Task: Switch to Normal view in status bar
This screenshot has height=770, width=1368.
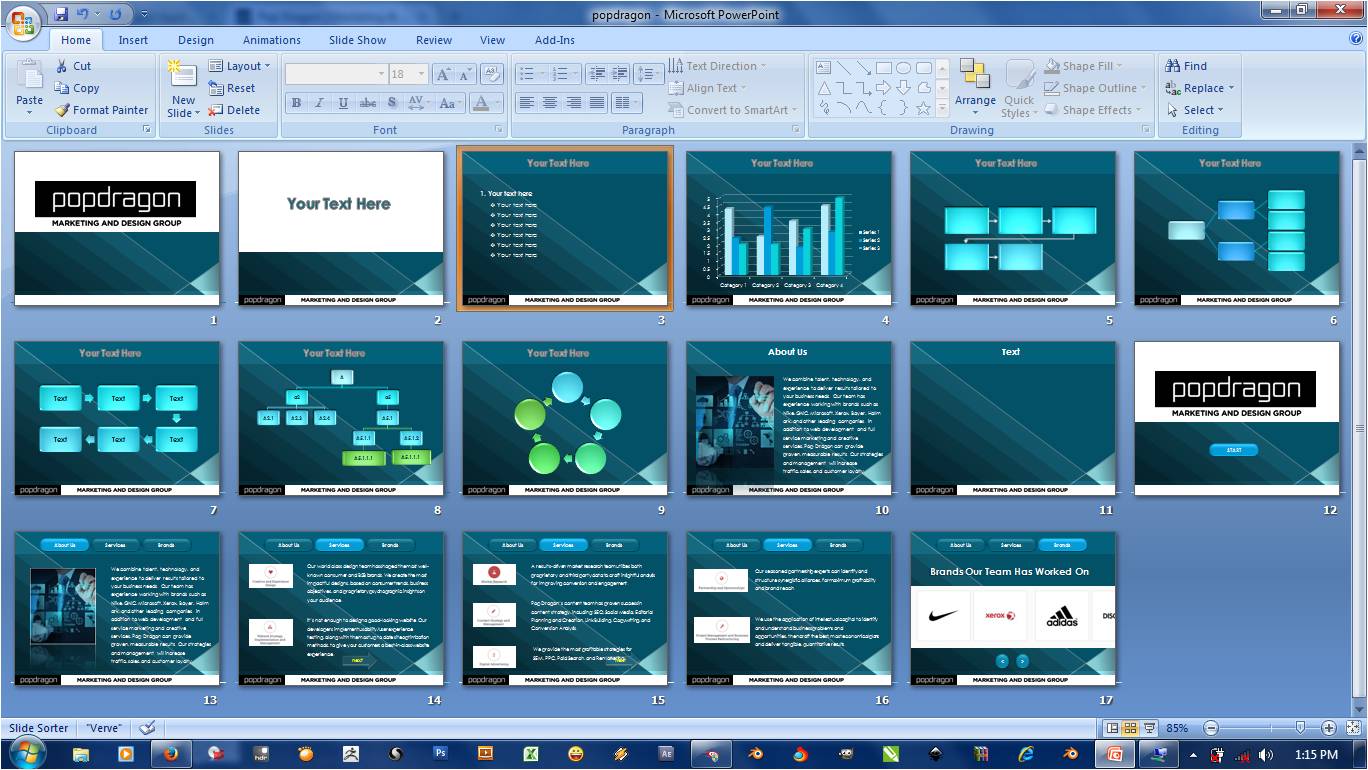Action: pos(1112,728)
